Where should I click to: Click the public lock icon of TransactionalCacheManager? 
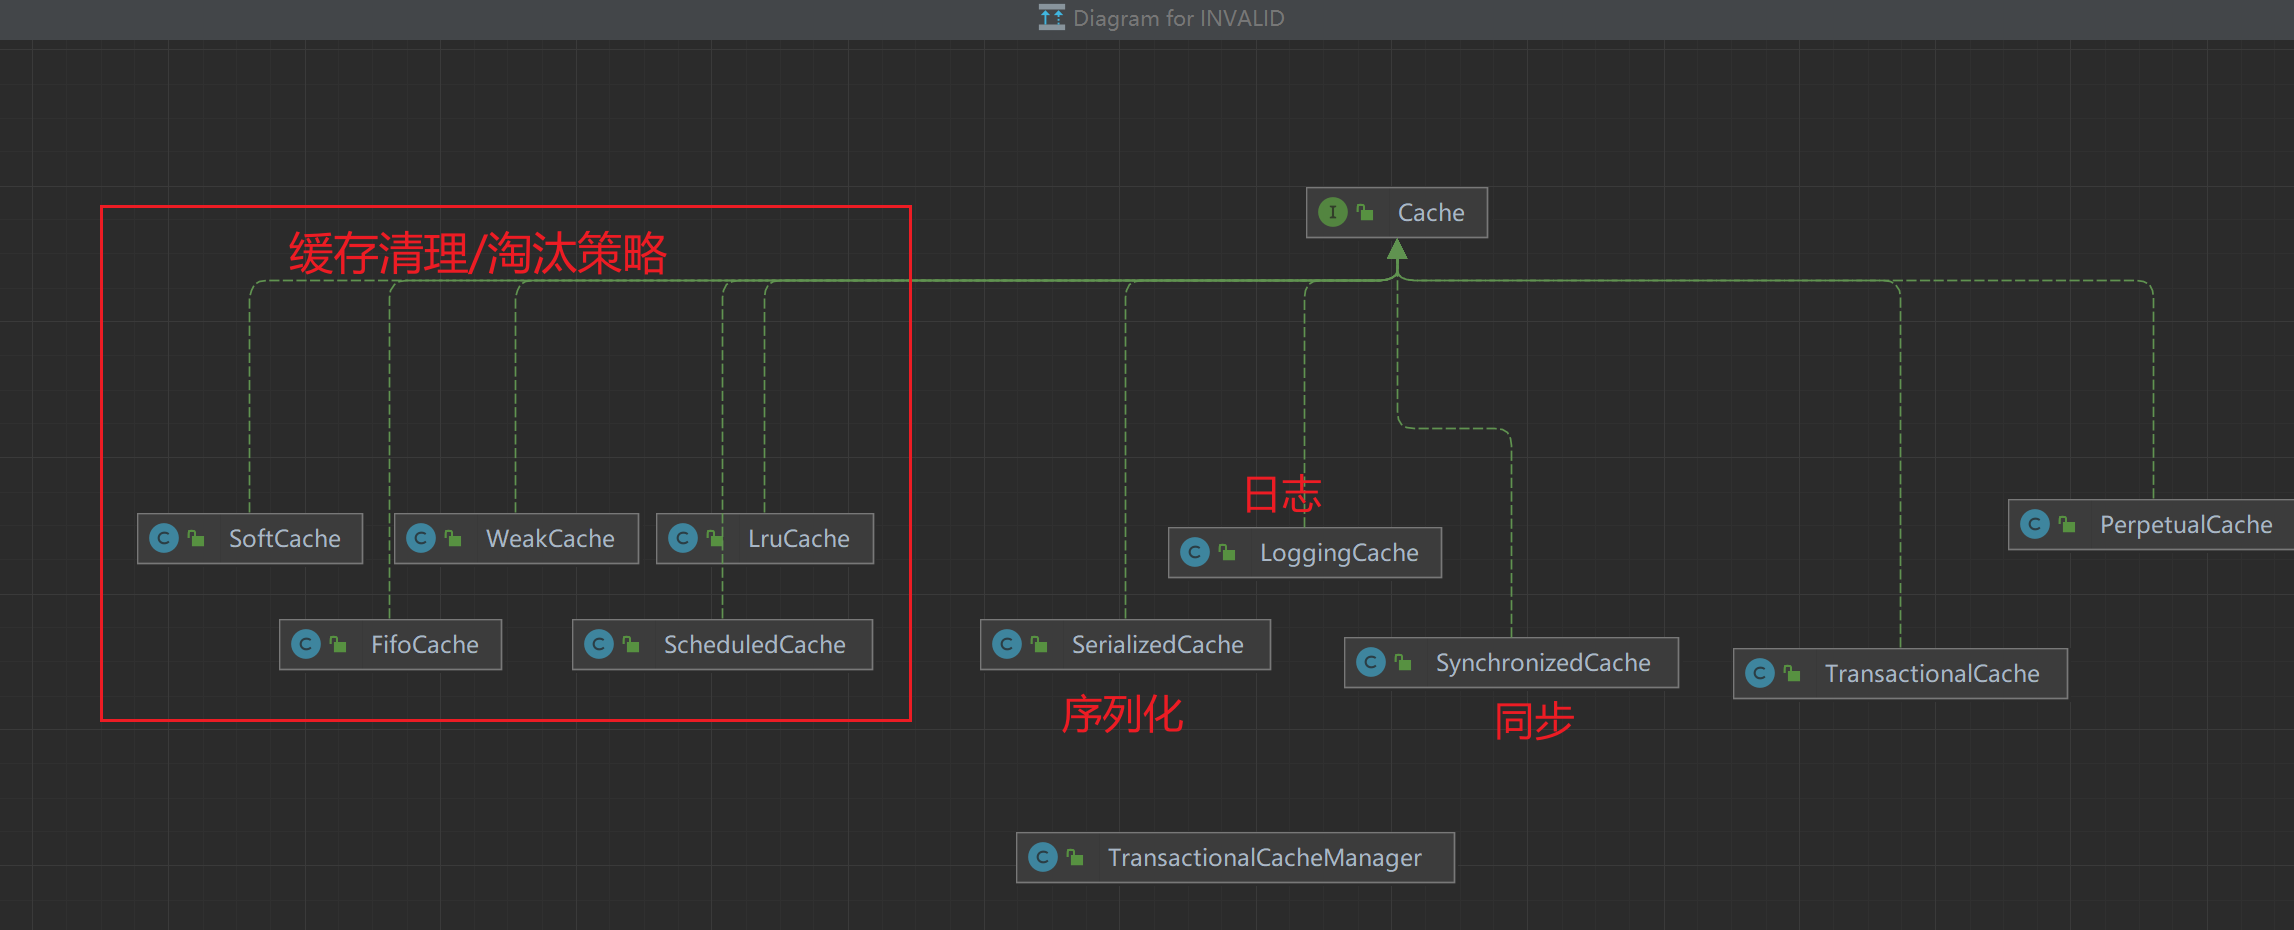click(1075, 857)
